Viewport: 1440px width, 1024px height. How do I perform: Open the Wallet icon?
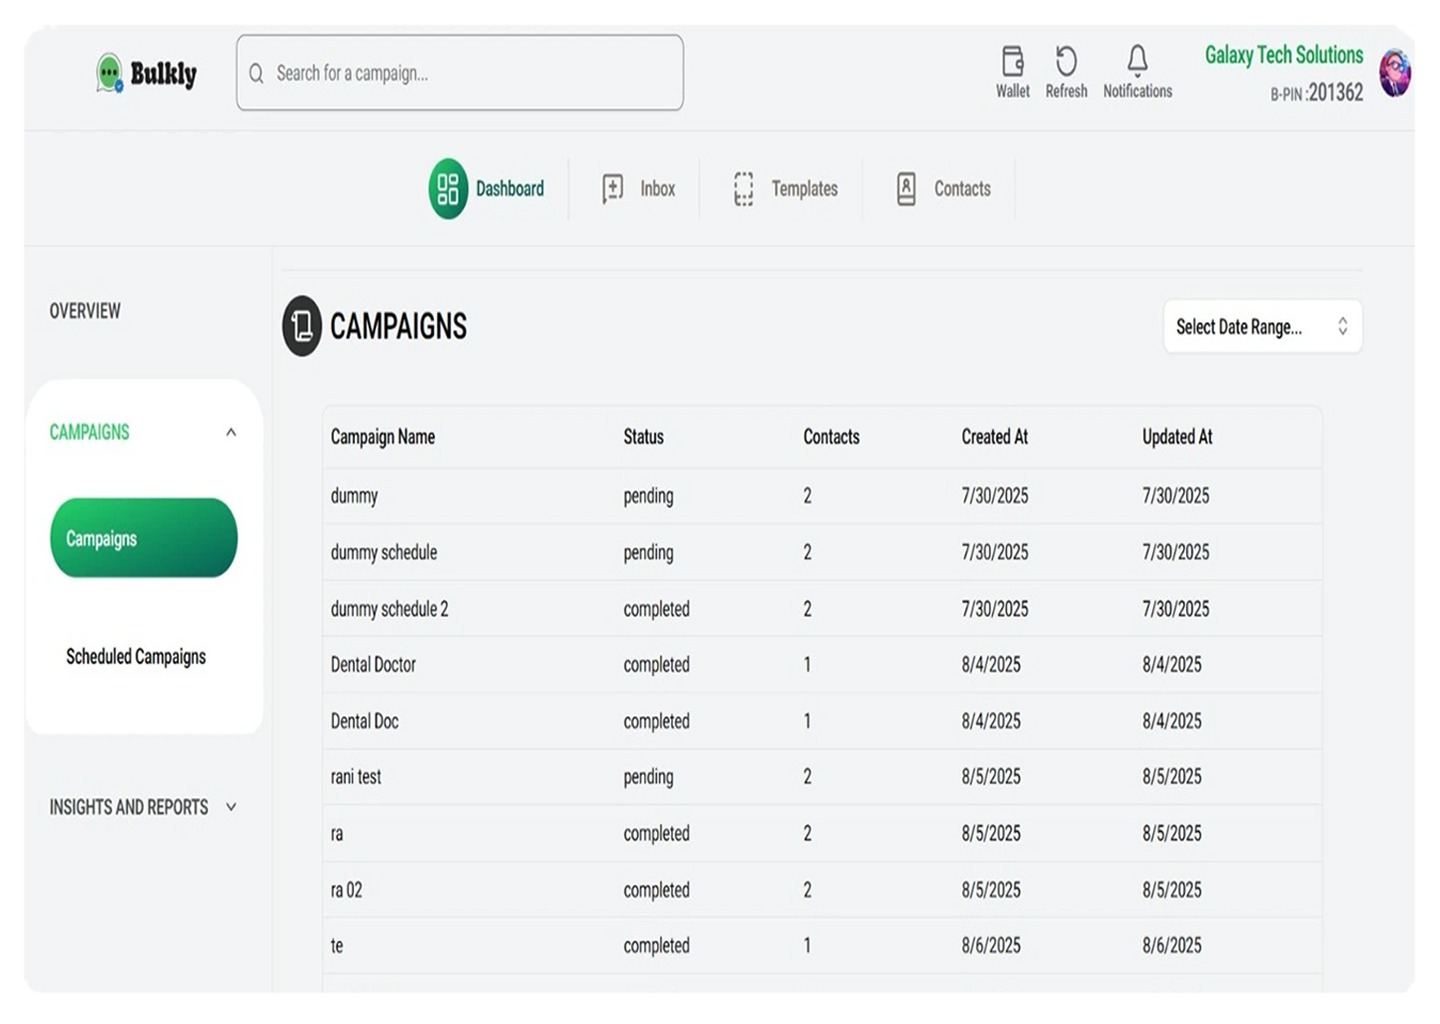pyautogui.click(x=1012, y=62)
